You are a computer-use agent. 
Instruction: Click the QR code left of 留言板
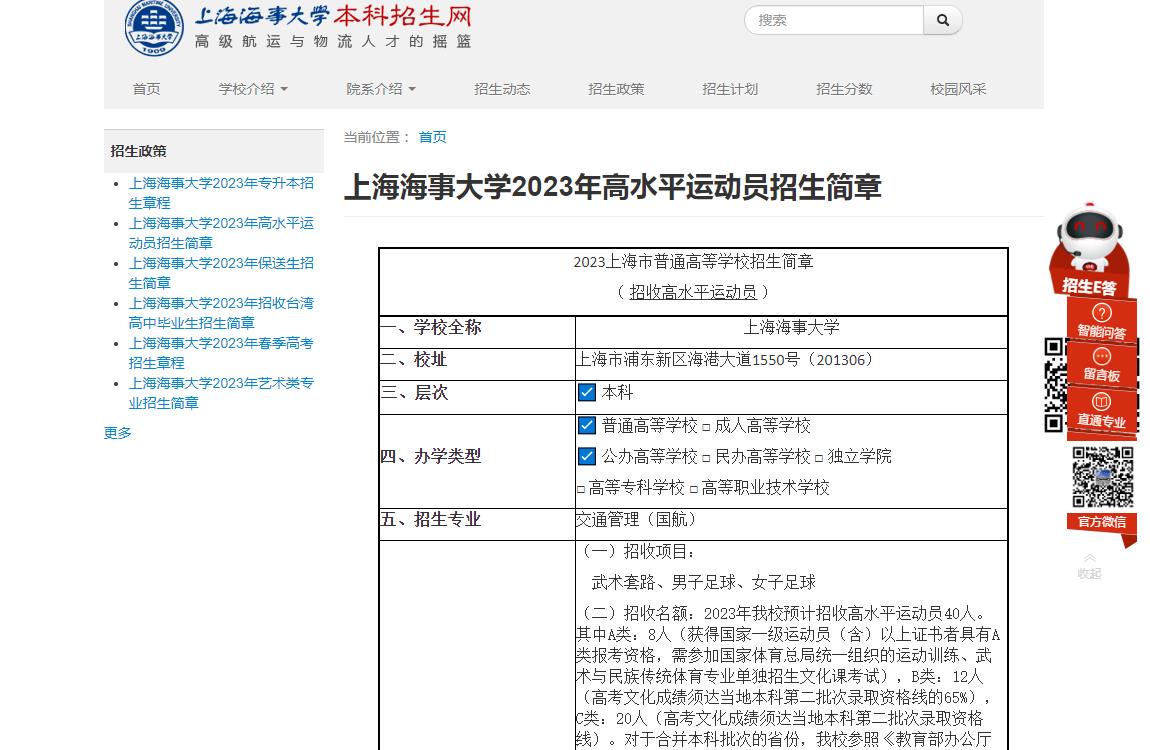tap(1055, 385)
